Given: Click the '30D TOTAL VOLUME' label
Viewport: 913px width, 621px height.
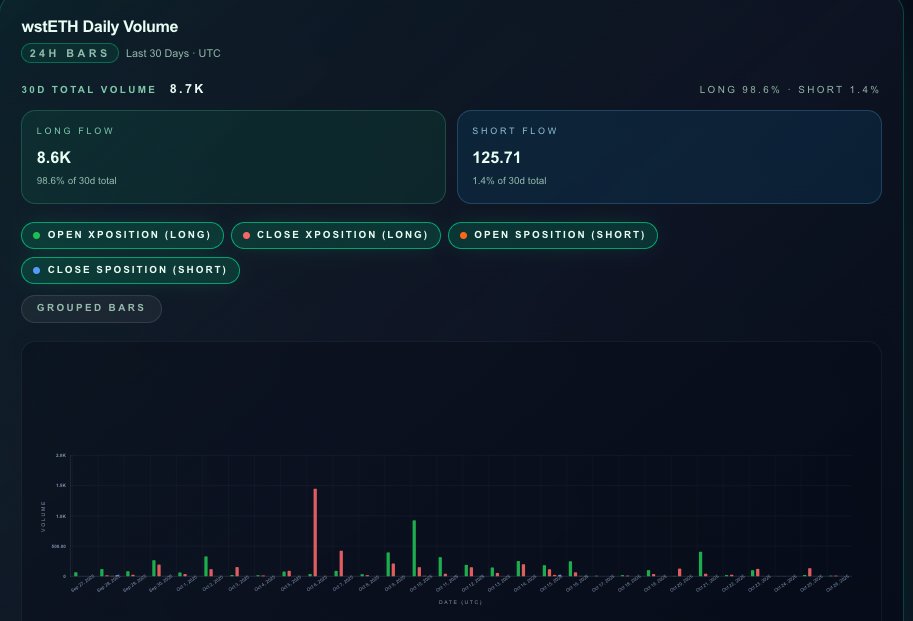Looking at the screenshot, I should pos(89,90).
